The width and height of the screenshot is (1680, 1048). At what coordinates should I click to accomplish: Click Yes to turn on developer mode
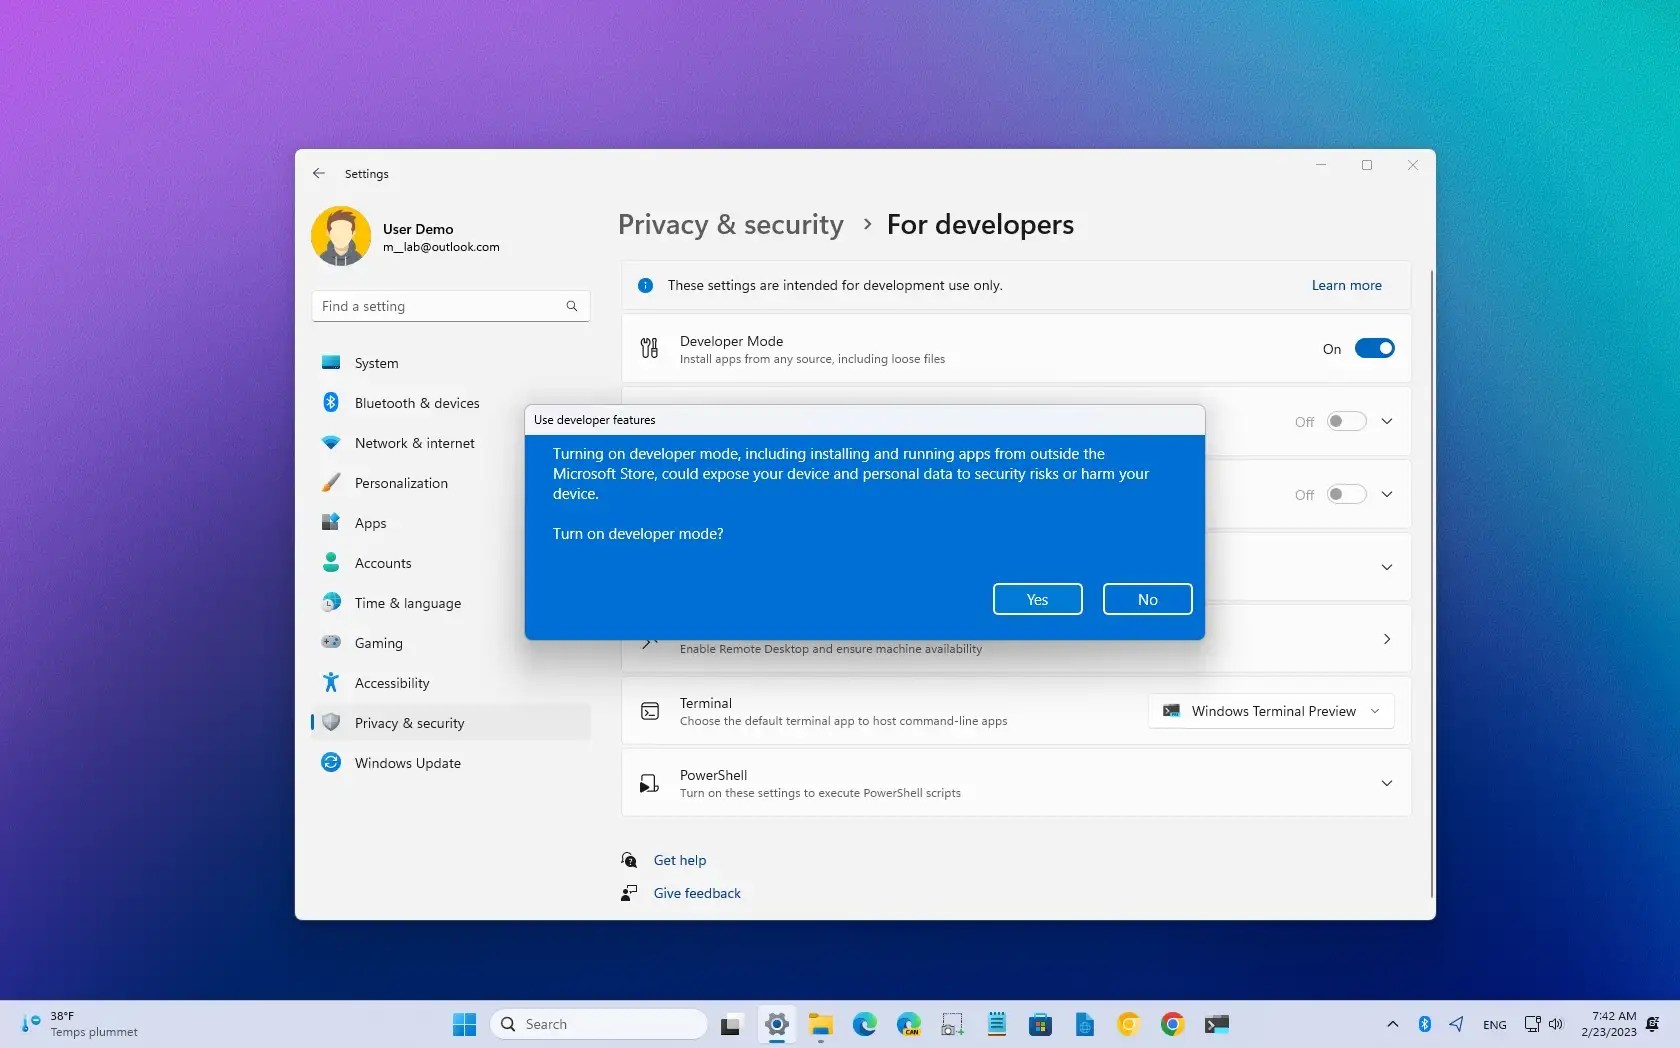coord(1036,598)
